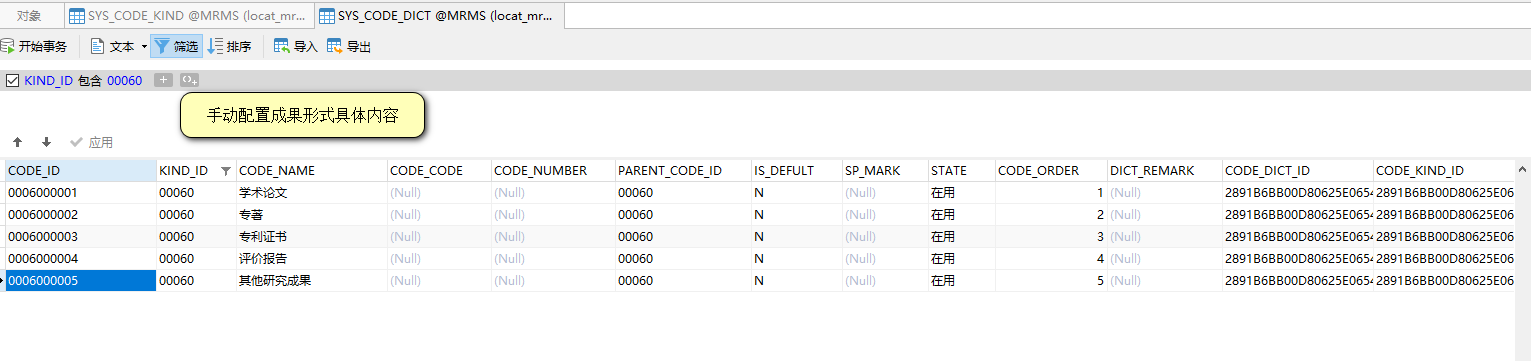The width and height of the screenshot is (1531, 361).
Task: Click the 其他研究成果 cell
Action: pos(311,280)
